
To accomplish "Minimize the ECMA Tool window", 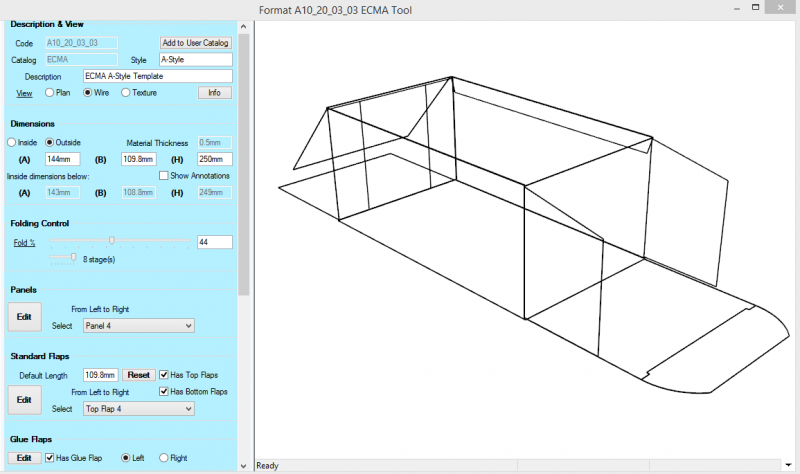I will click(x=737, y=9).
